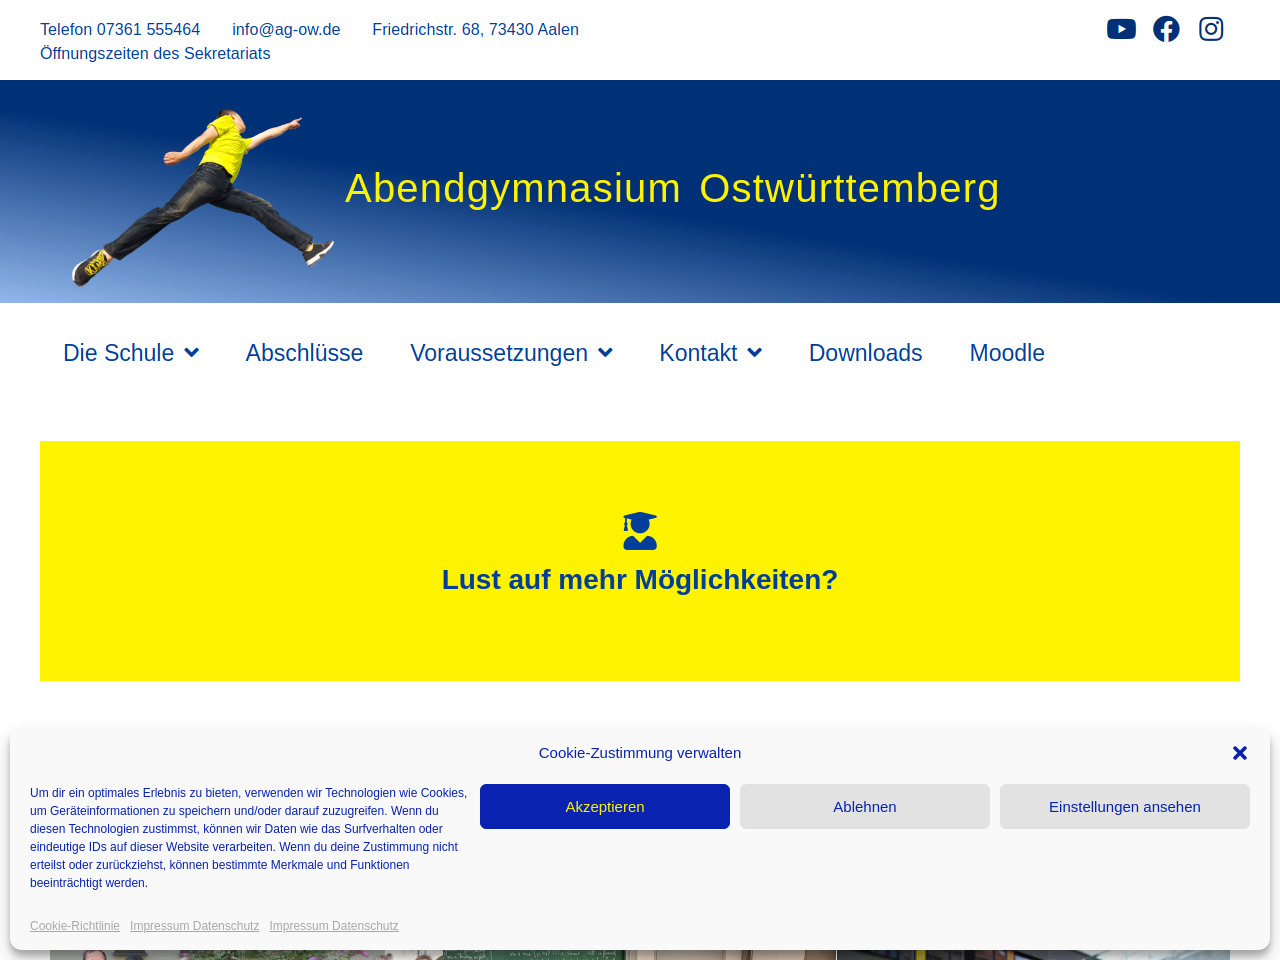Call via Telefon 07361 555464 link
The width and height of the screenshot is (1280, 960).
pyautogui.click(x=120, y=30)
